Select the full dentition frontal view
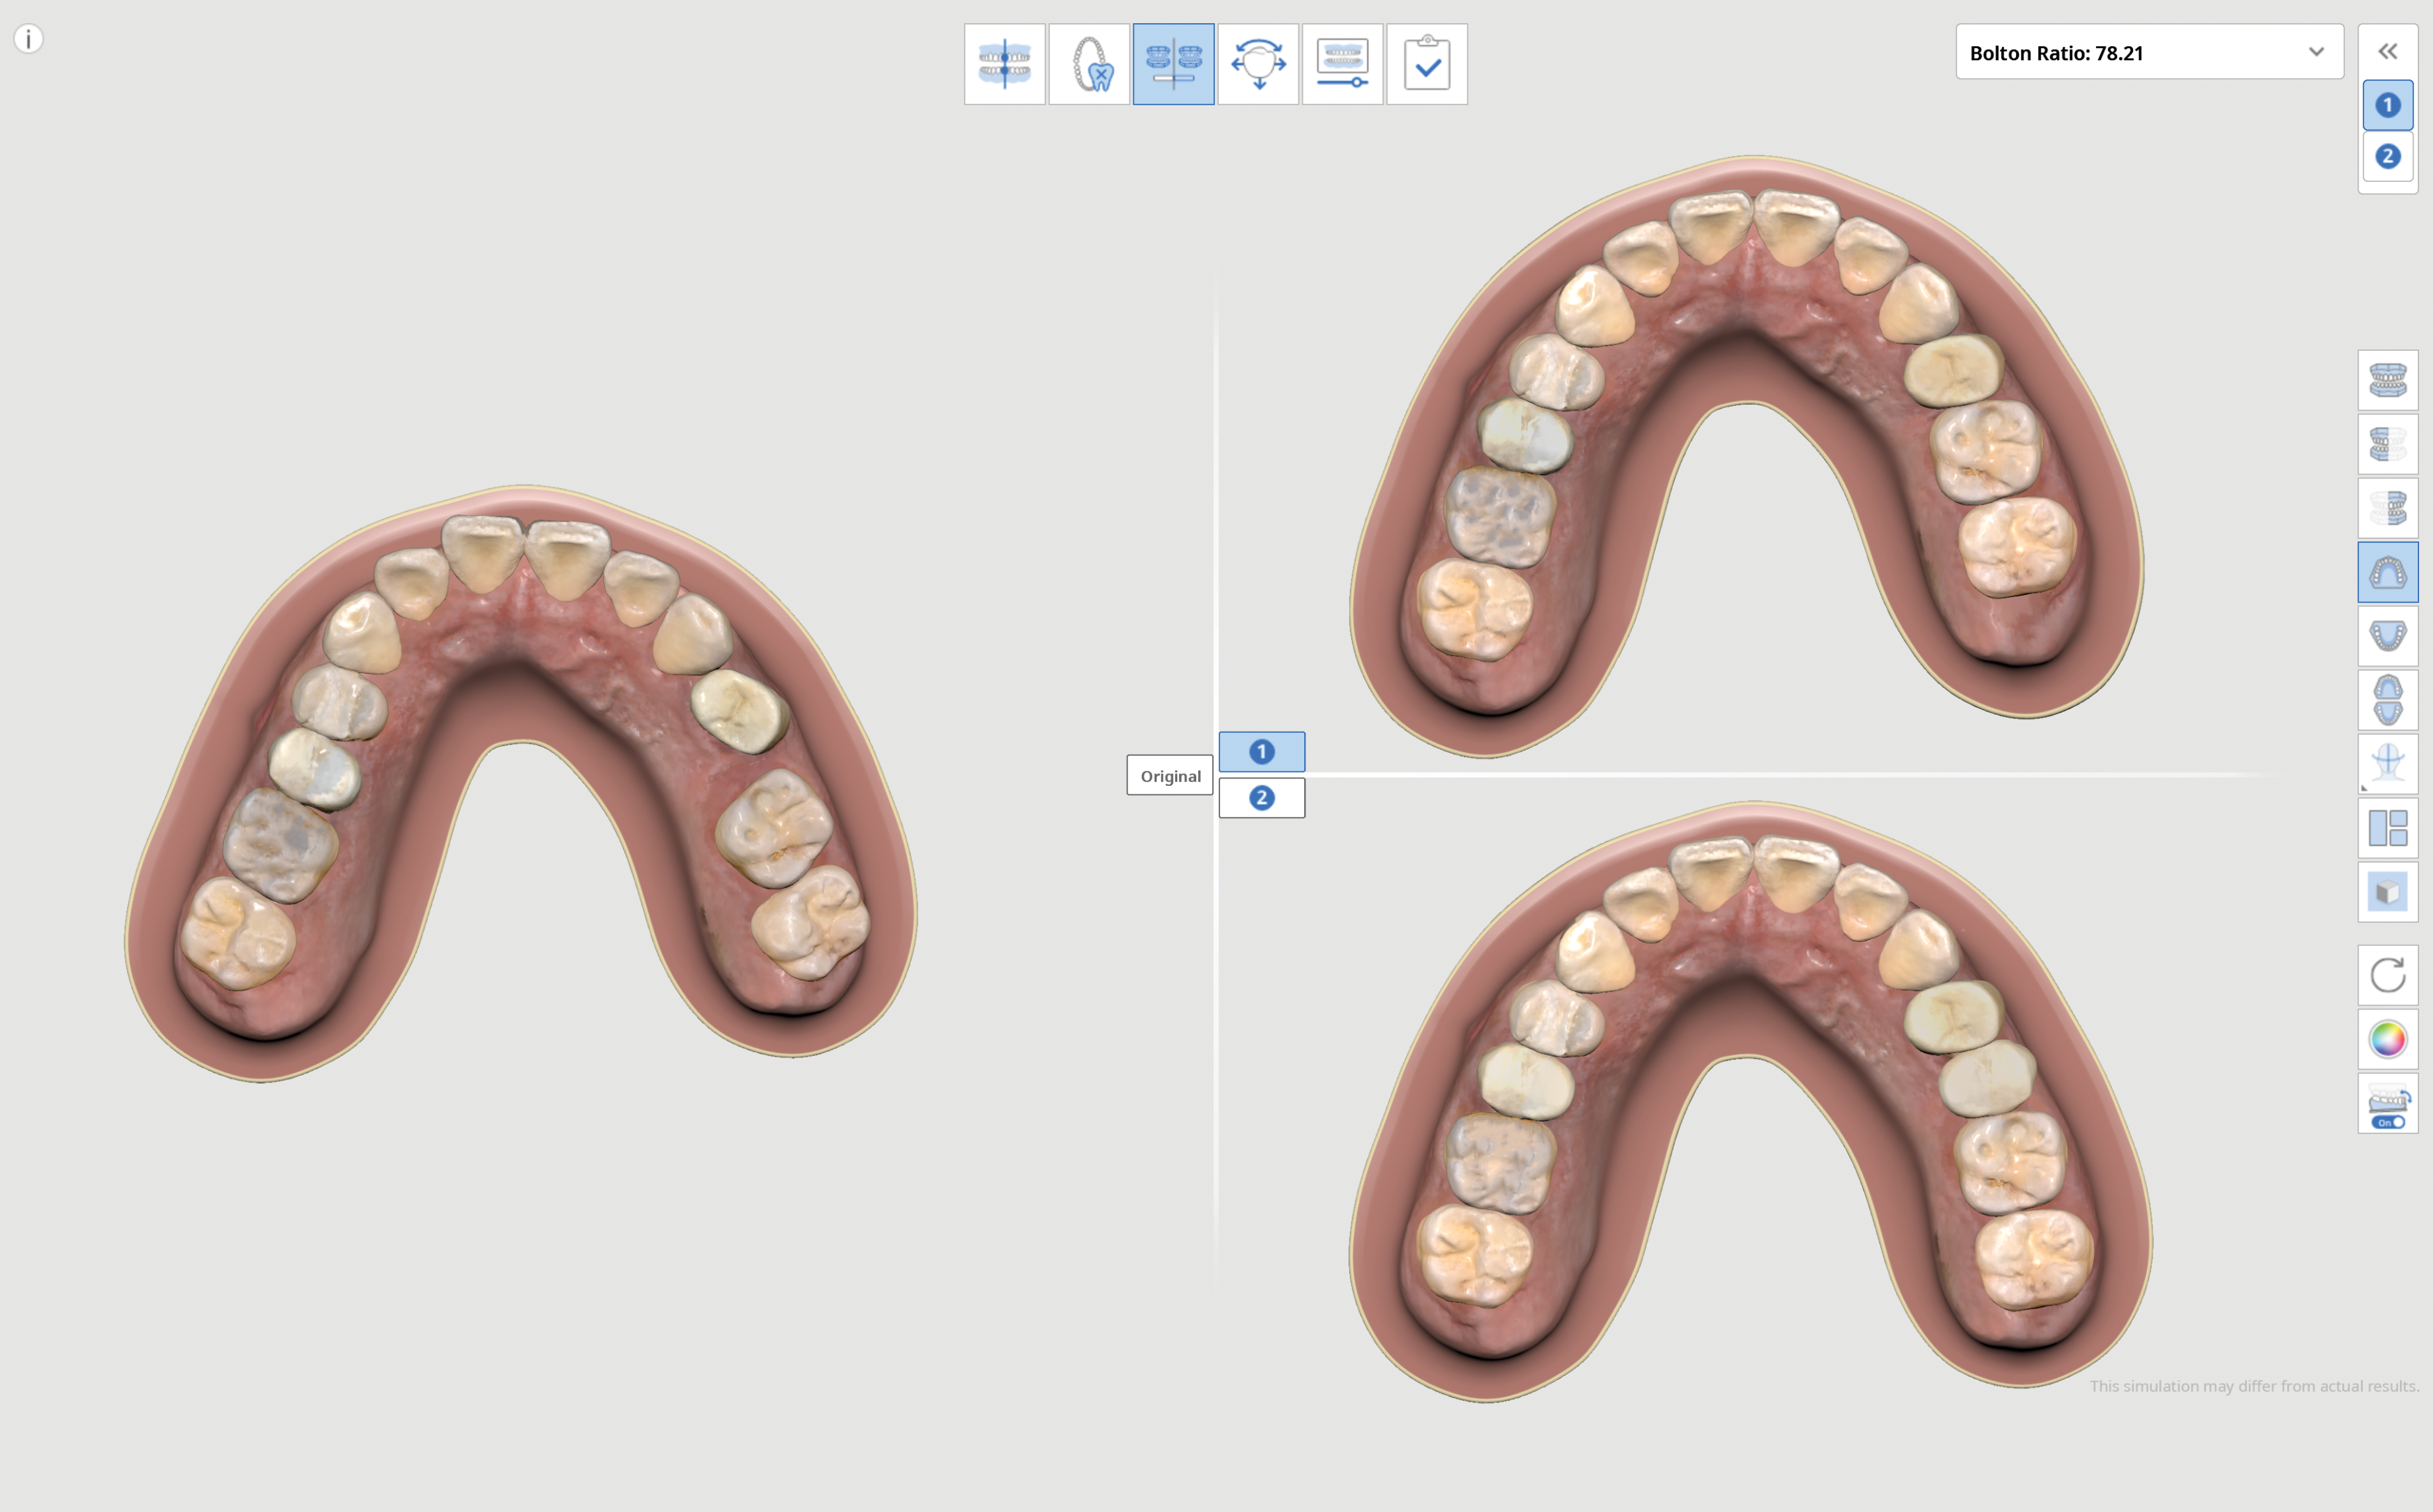Image resolution: width=2433 pixels, height=1512 pixels. pyautogui.click(x=2388, y=380)
